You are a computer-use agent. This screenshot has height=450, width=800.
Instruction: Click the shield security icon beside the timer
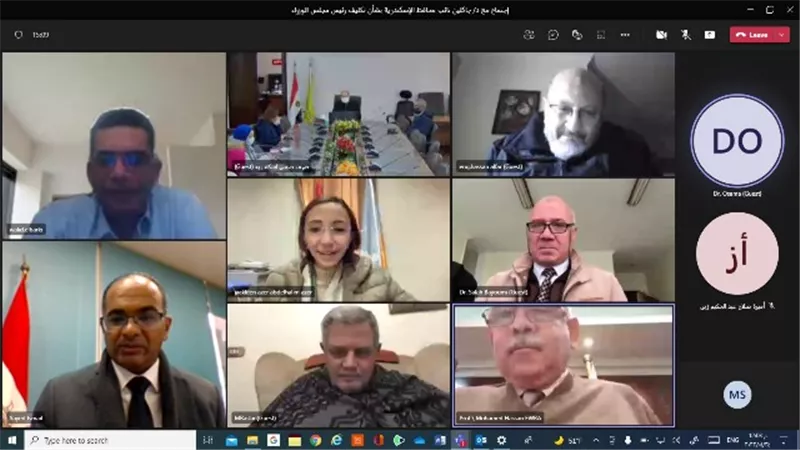18,35
